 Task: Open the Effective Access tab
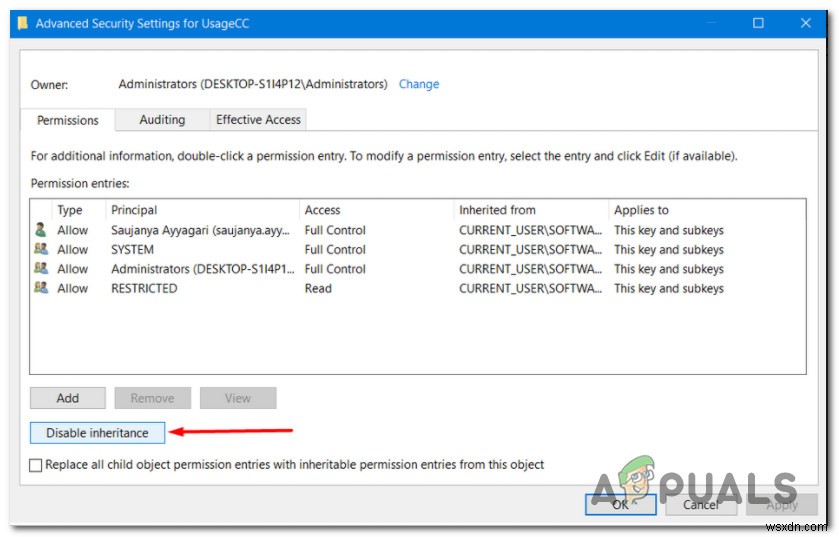click(x=258, y=120)
